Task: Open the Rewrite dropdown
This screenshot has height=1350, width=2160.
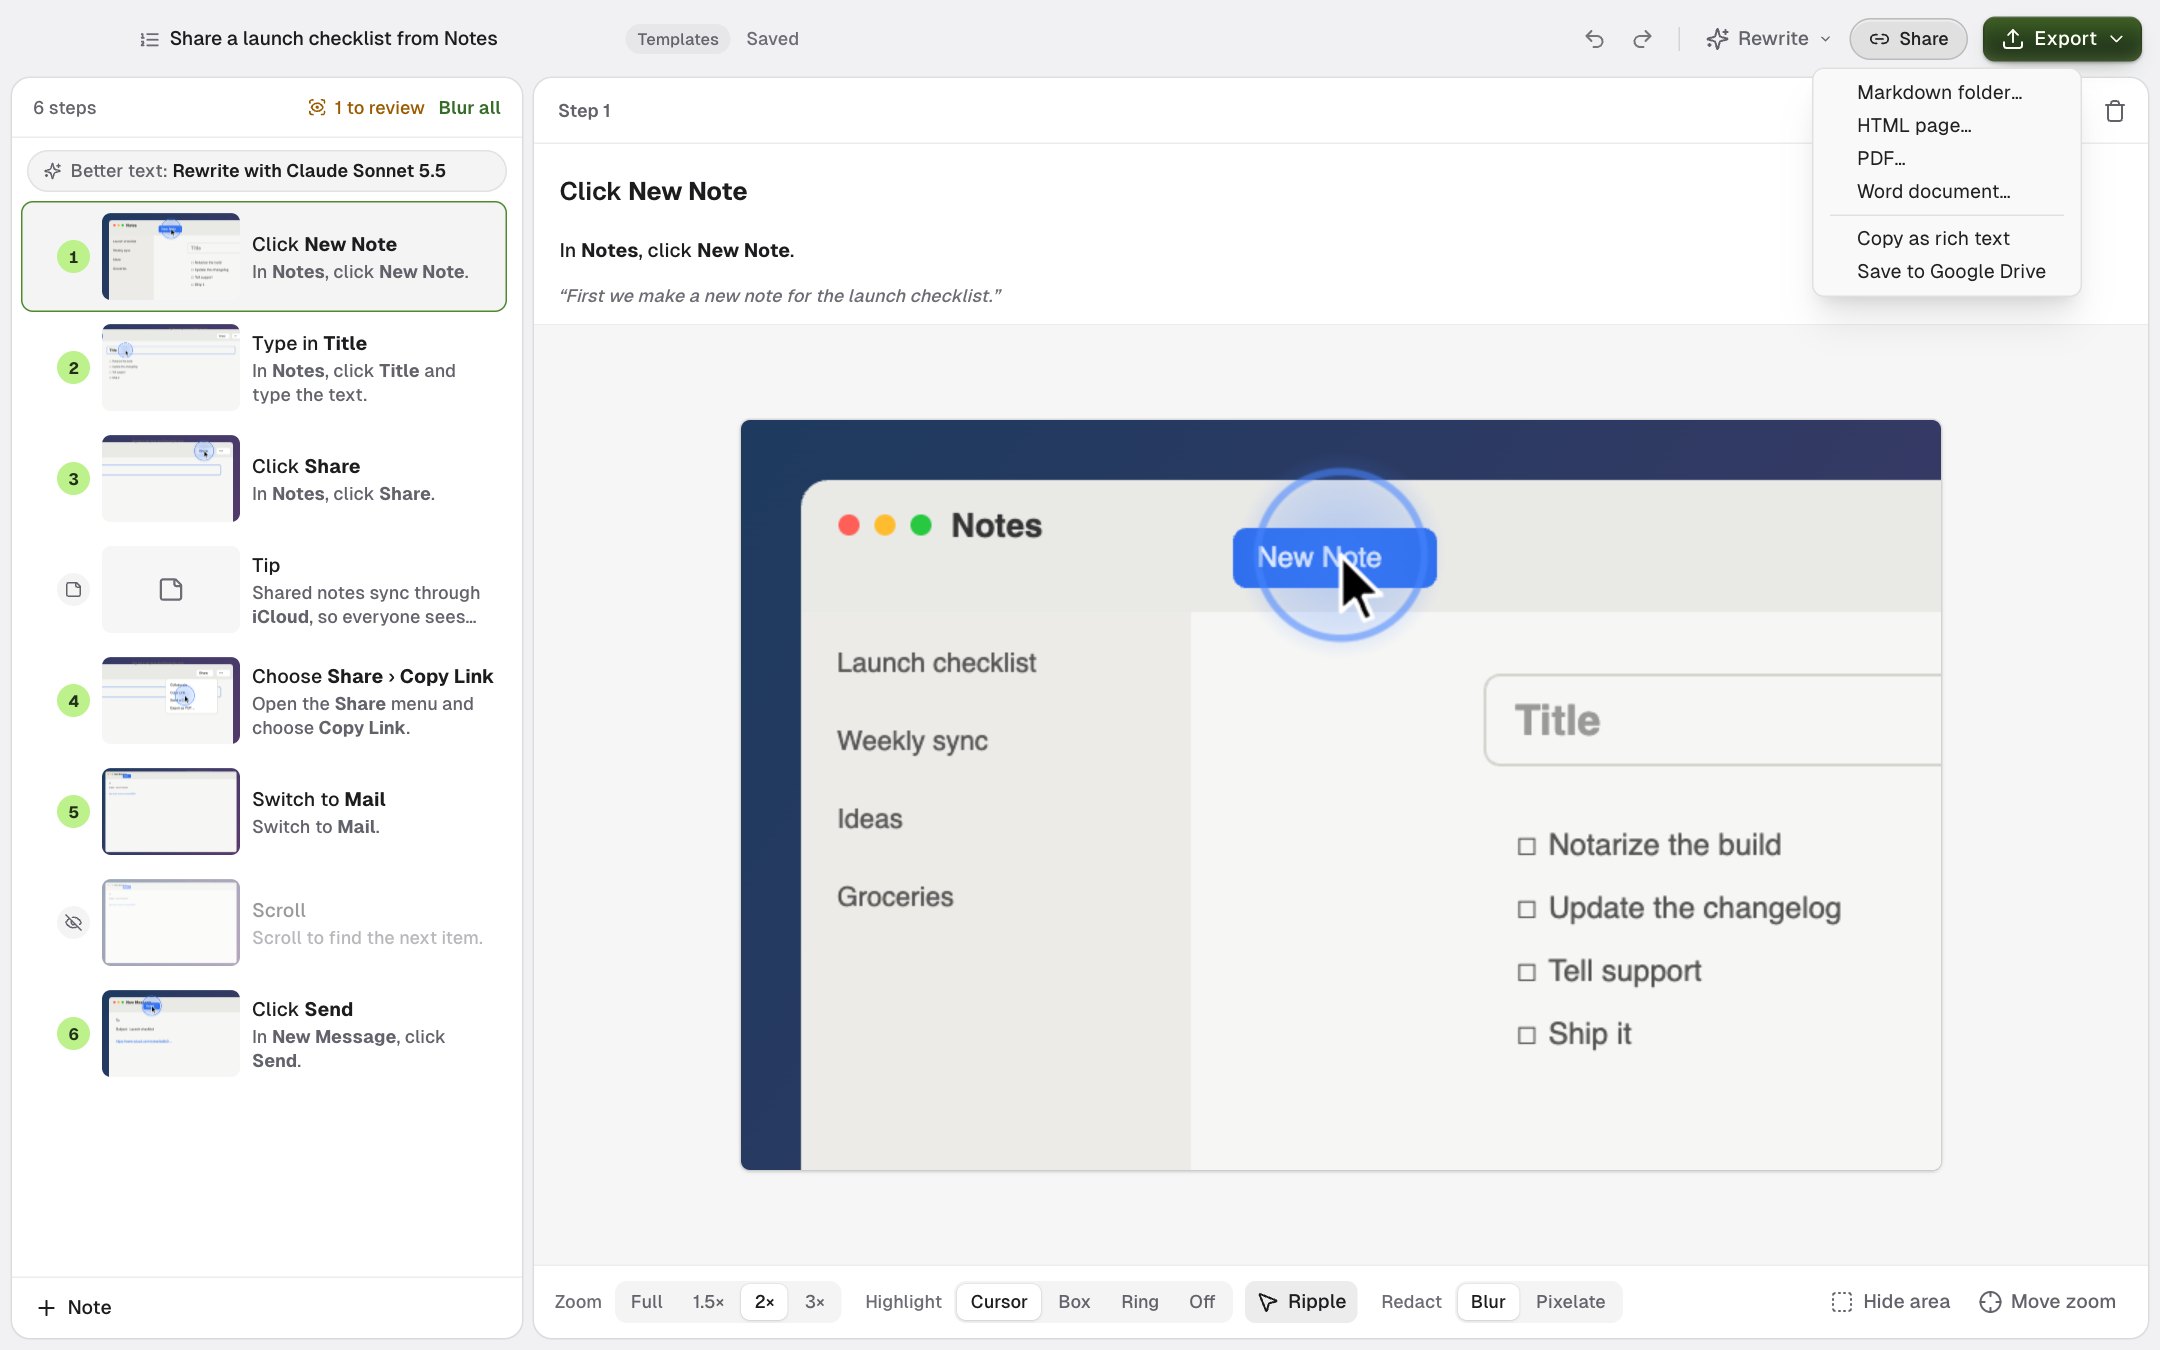Action: tap(1769, 39)
